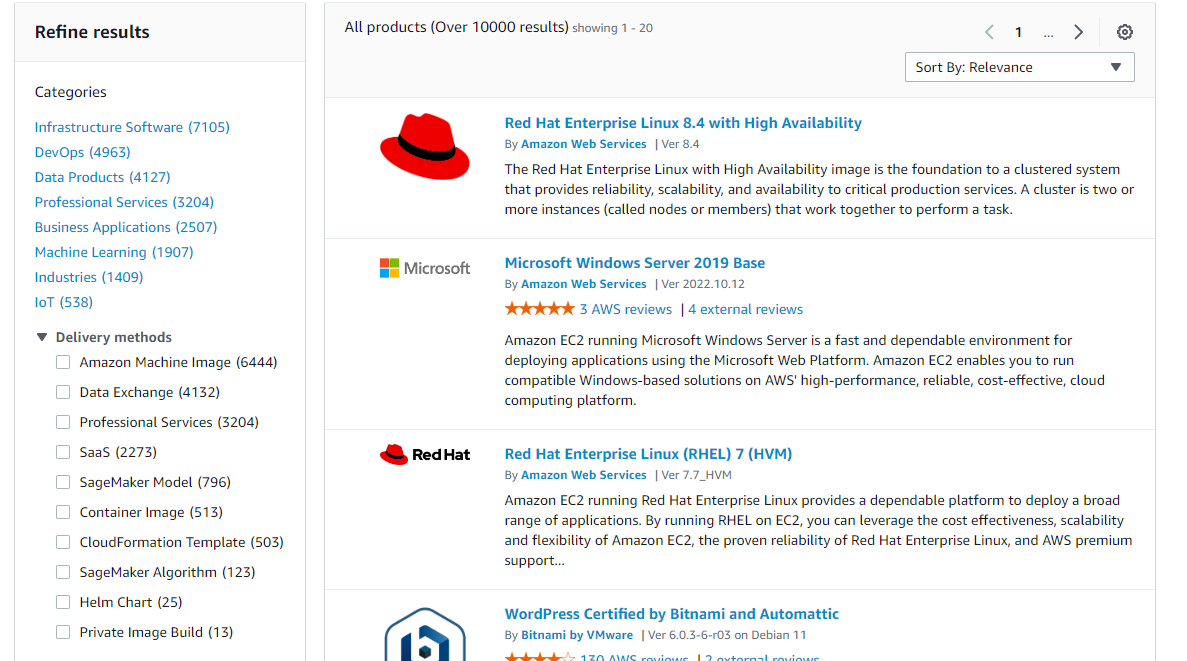Filter by DevOps category
Viewport: 1187px width, 661px height.
83,152
